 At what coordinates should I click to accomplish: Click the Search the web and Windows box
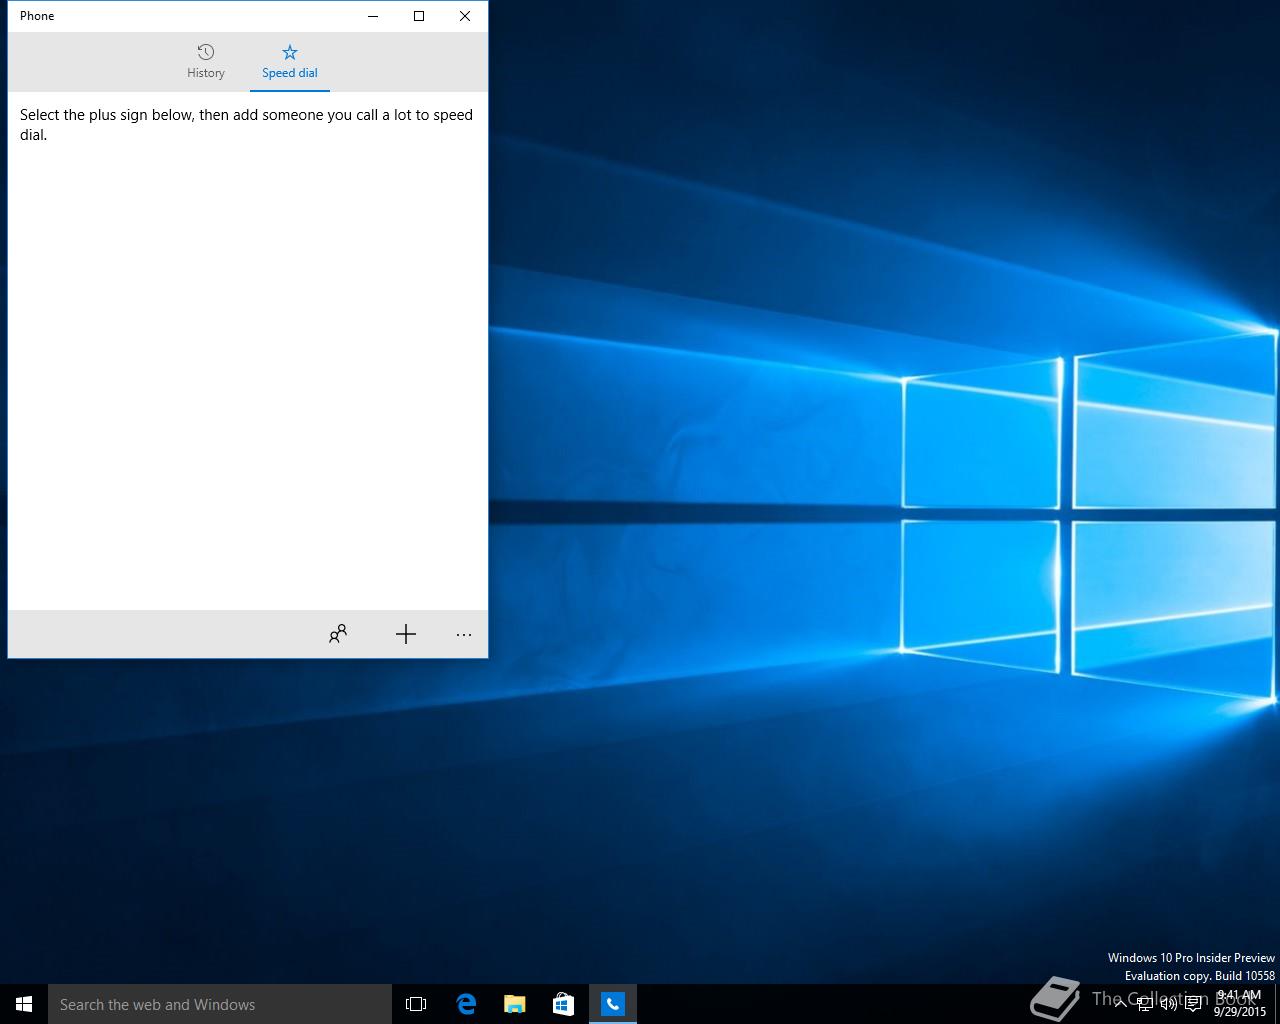click(x=220, y=1004)
